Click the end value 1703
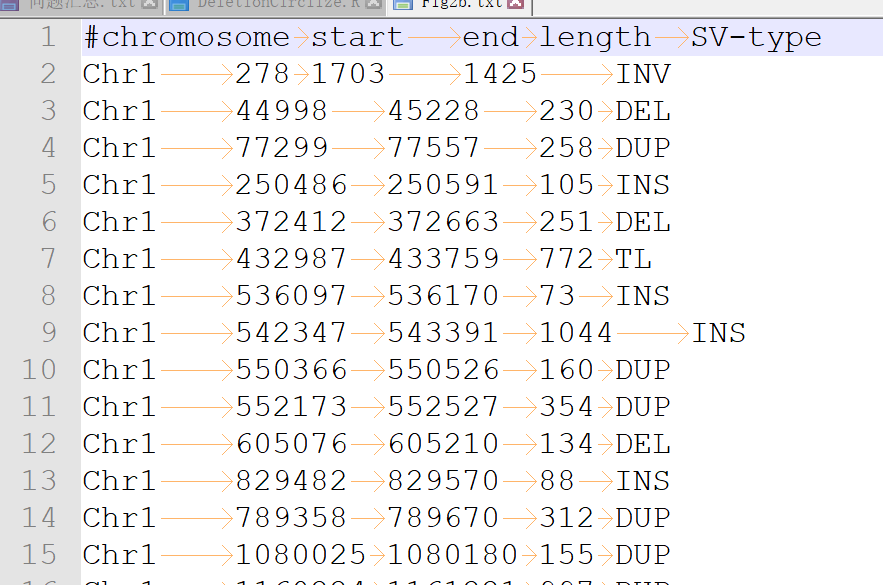This screenshot has height=585, width=883. pos(348,74)
